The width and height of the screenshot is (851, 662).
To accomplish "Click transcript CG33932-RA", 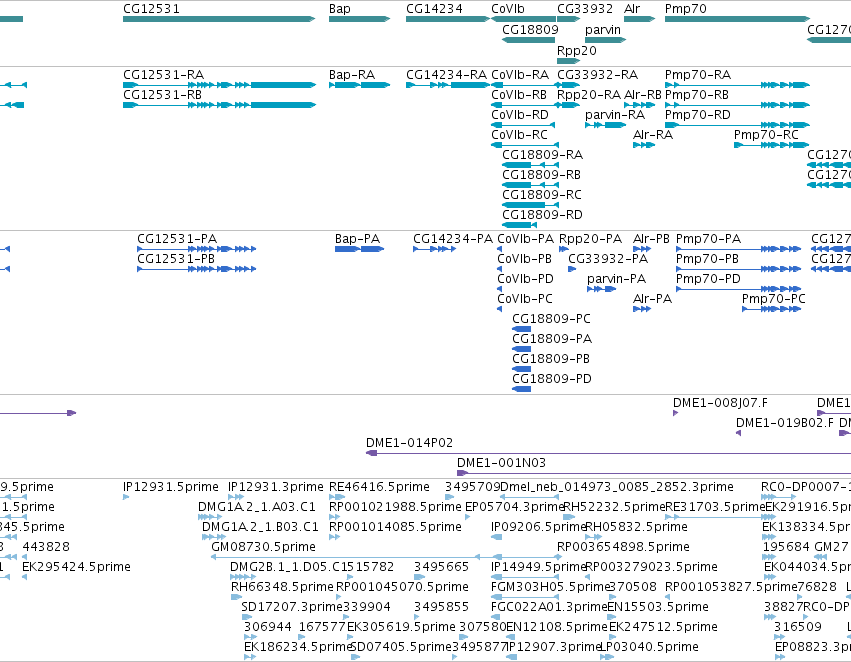I will (568, 85).
